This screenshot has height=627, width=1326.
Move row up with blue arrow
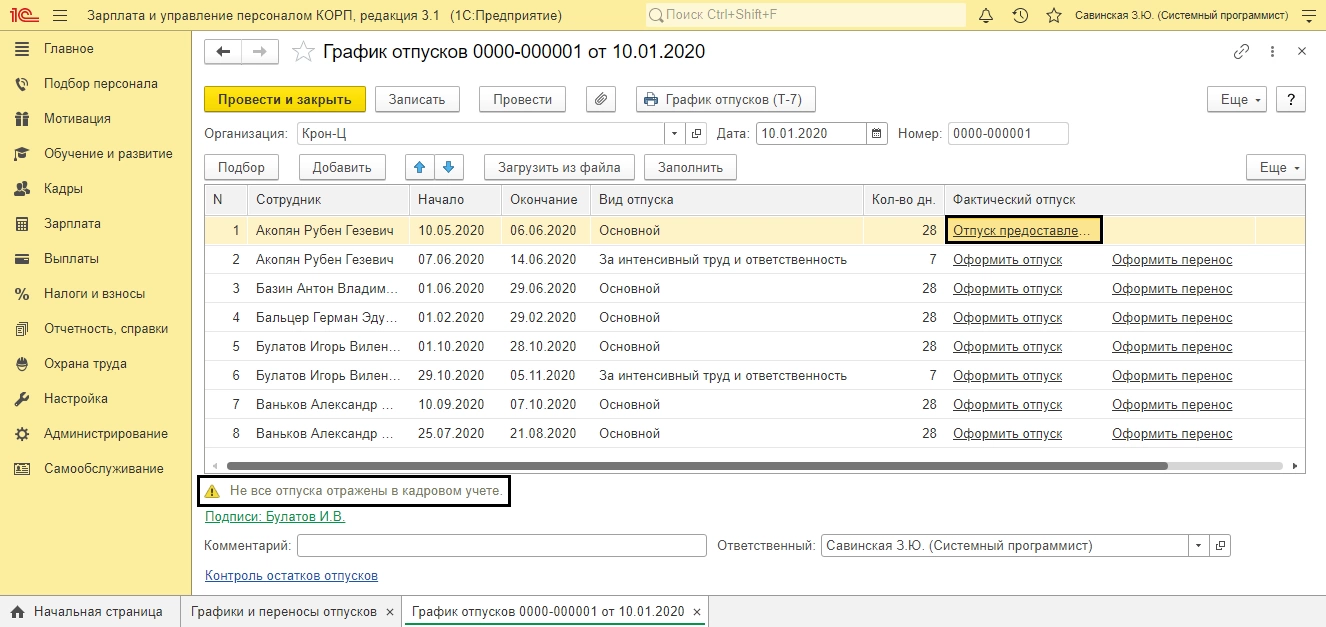click(420, 167)
